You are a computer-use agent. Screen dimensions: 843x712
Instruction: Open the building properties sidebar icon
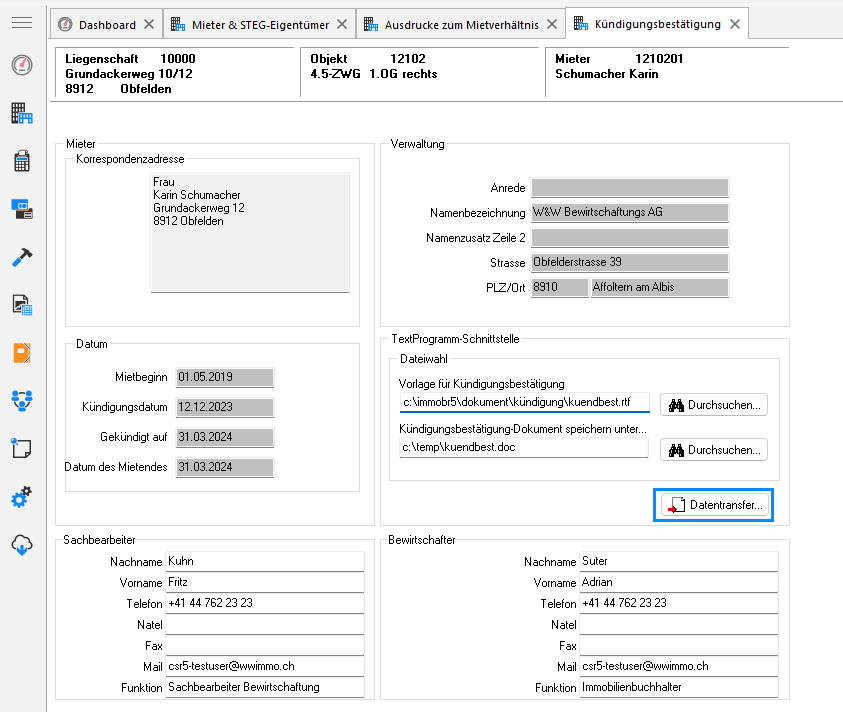tap(22, 113)
